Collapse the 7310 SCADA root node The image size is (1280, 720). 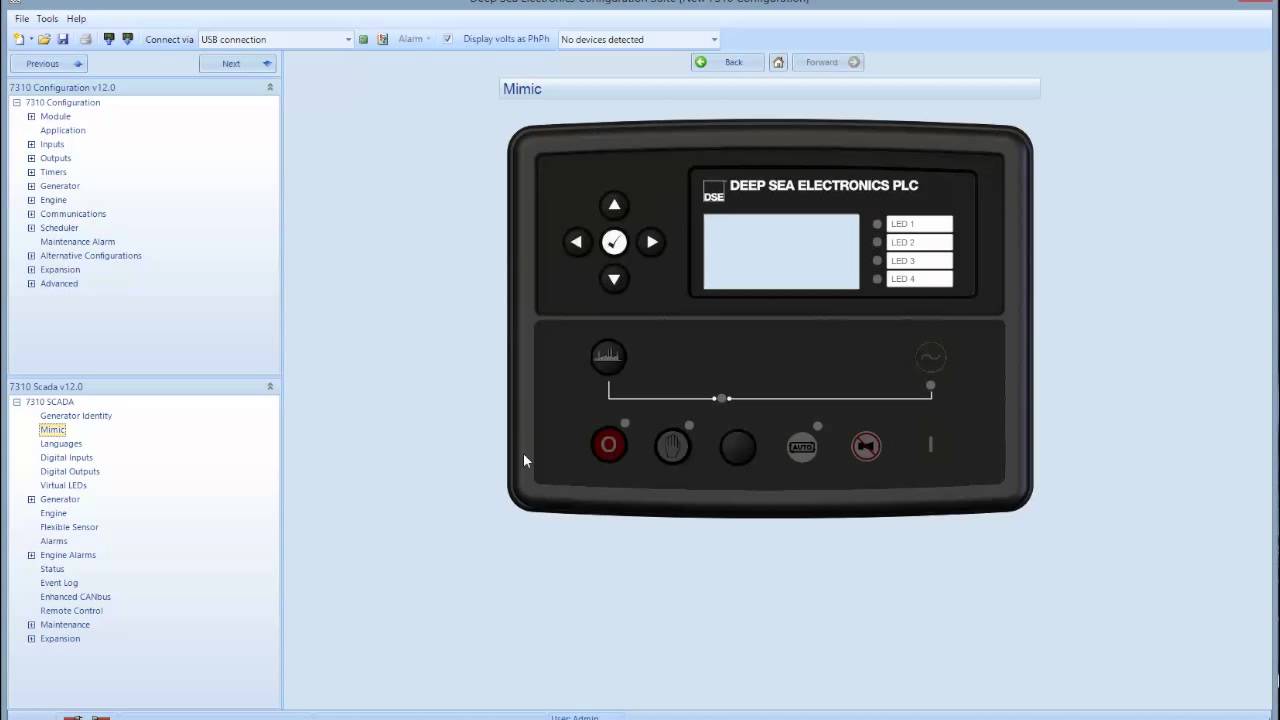pyautogui.click(x=17, y=402)
